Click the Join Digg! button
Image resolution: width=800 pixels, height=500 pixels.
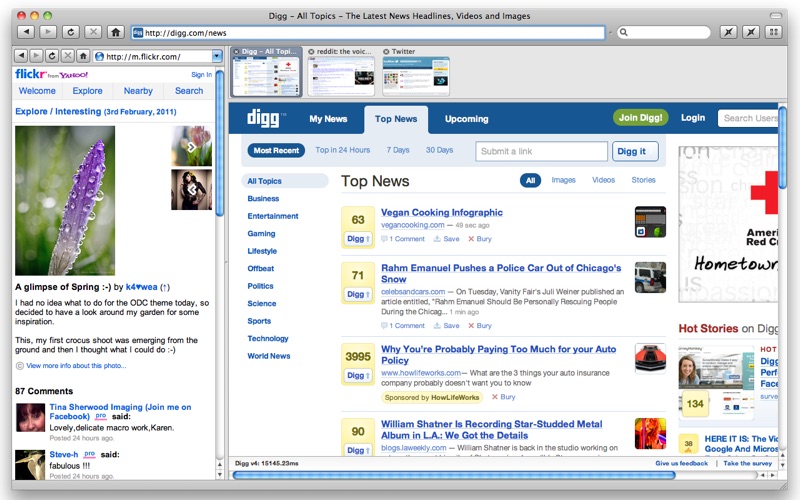point(640,118)
